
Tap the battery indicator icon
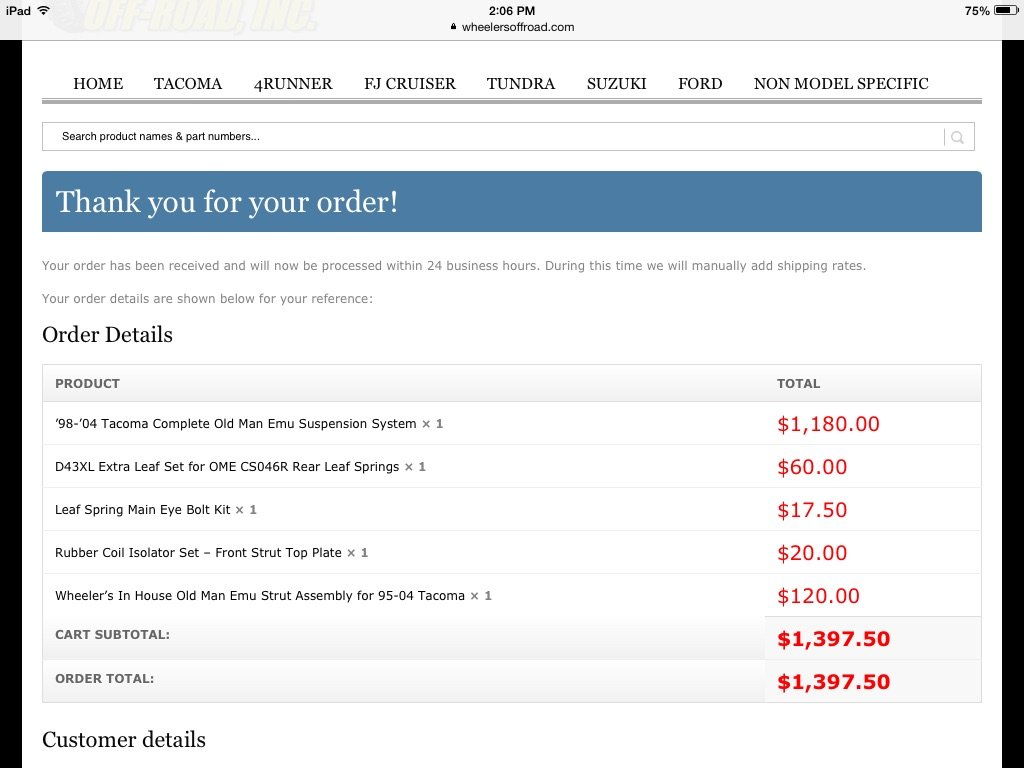[x=1005, y=10]
